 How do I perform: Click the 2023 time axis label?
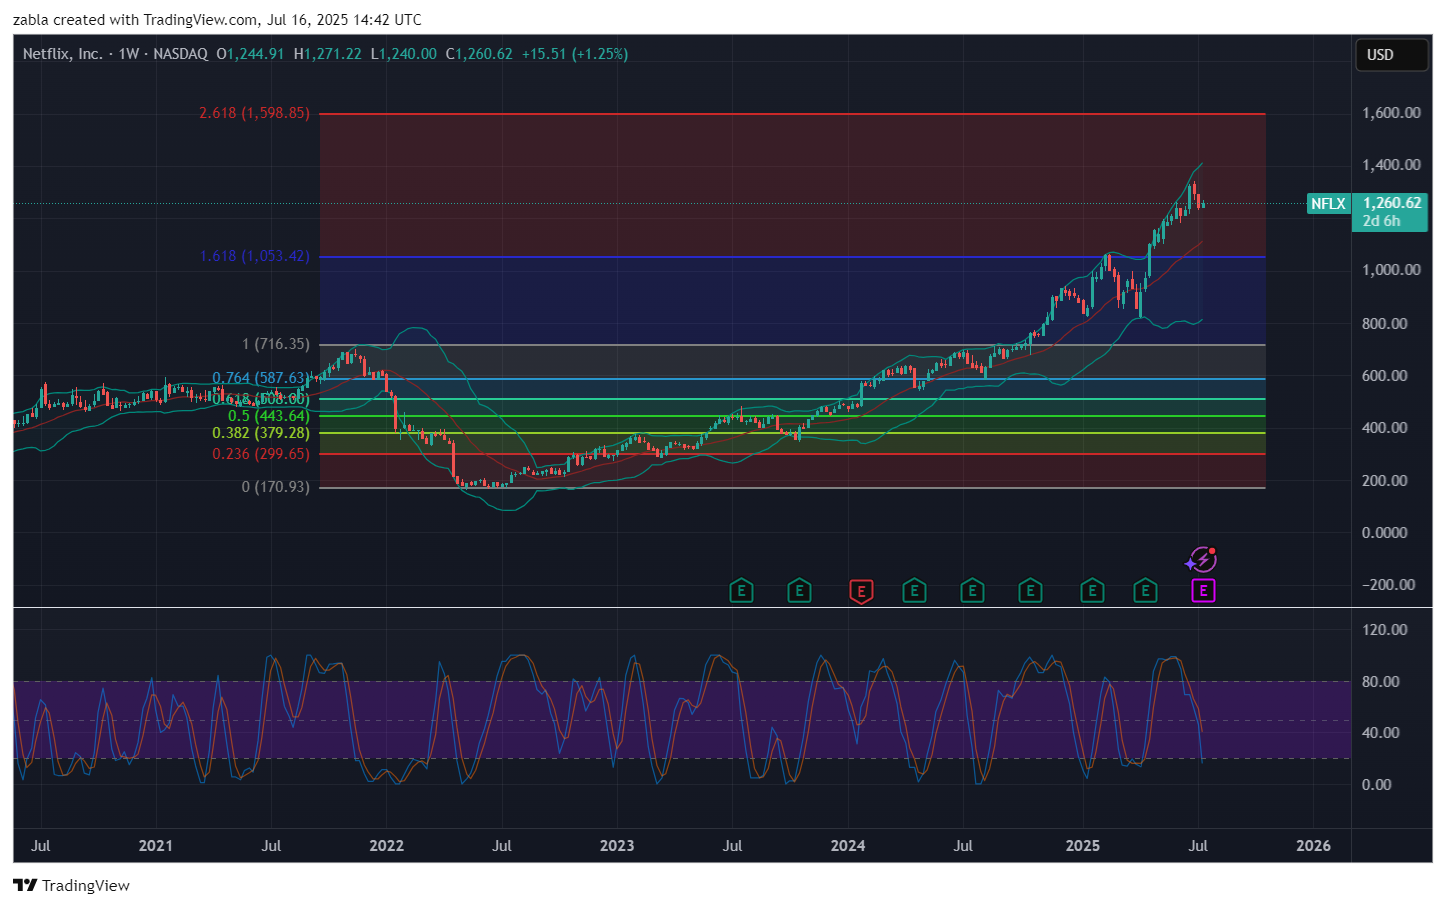(617, 846)
